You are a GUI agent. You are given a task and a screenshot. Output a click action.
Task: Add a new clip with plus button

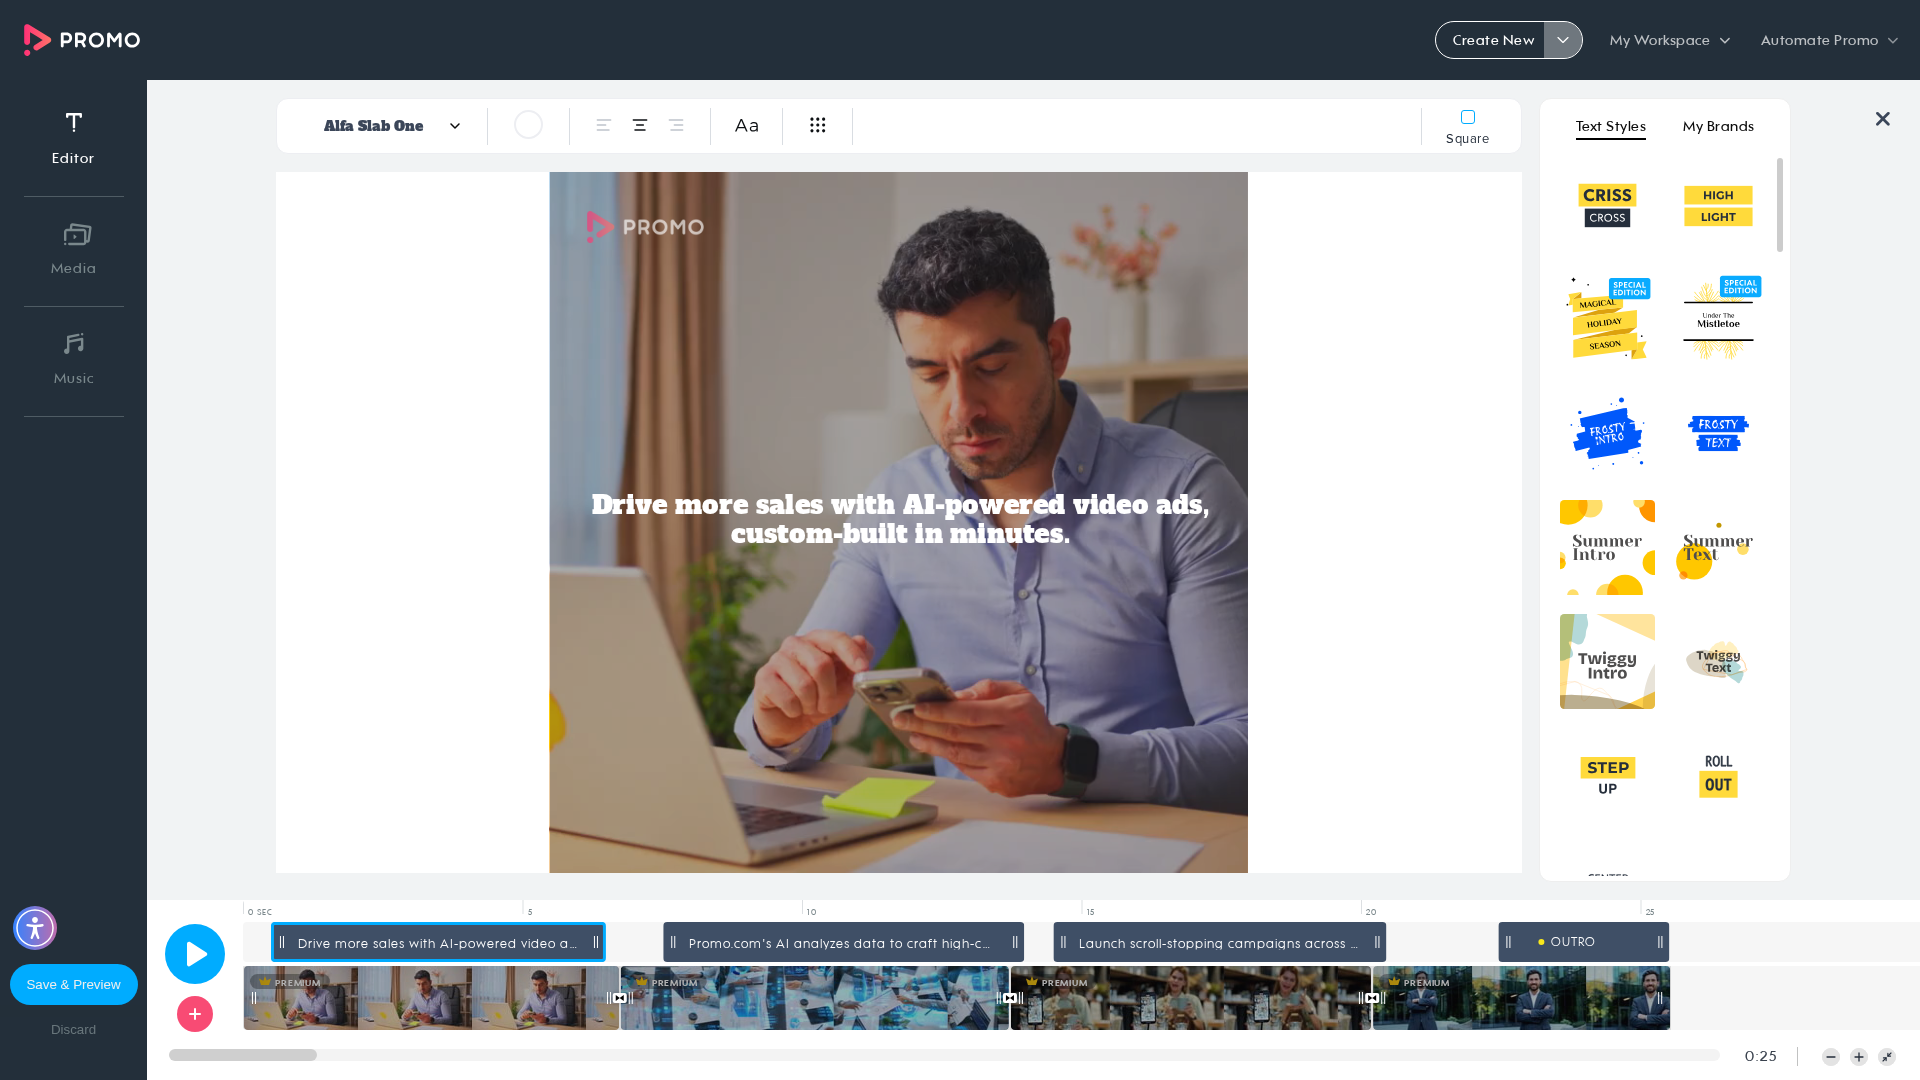coord(195,1014)
